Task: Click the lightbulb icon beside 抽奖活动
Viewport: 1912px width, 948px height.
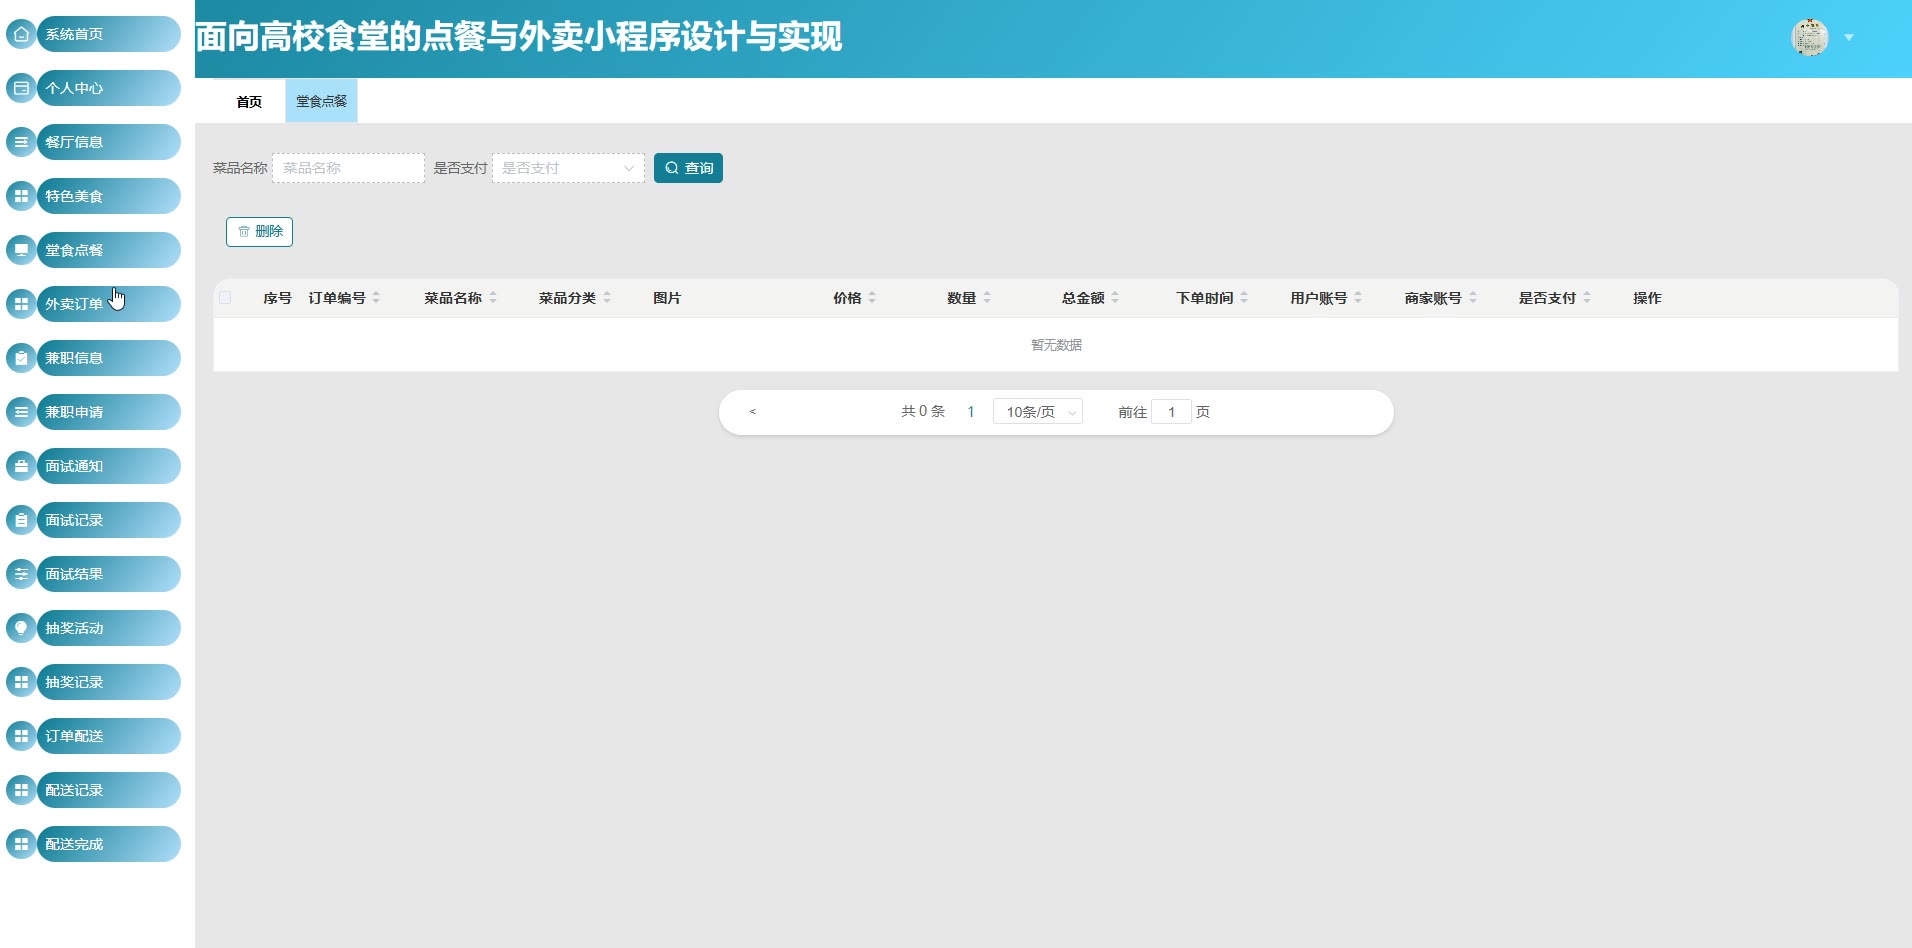Action: (21, 628)
